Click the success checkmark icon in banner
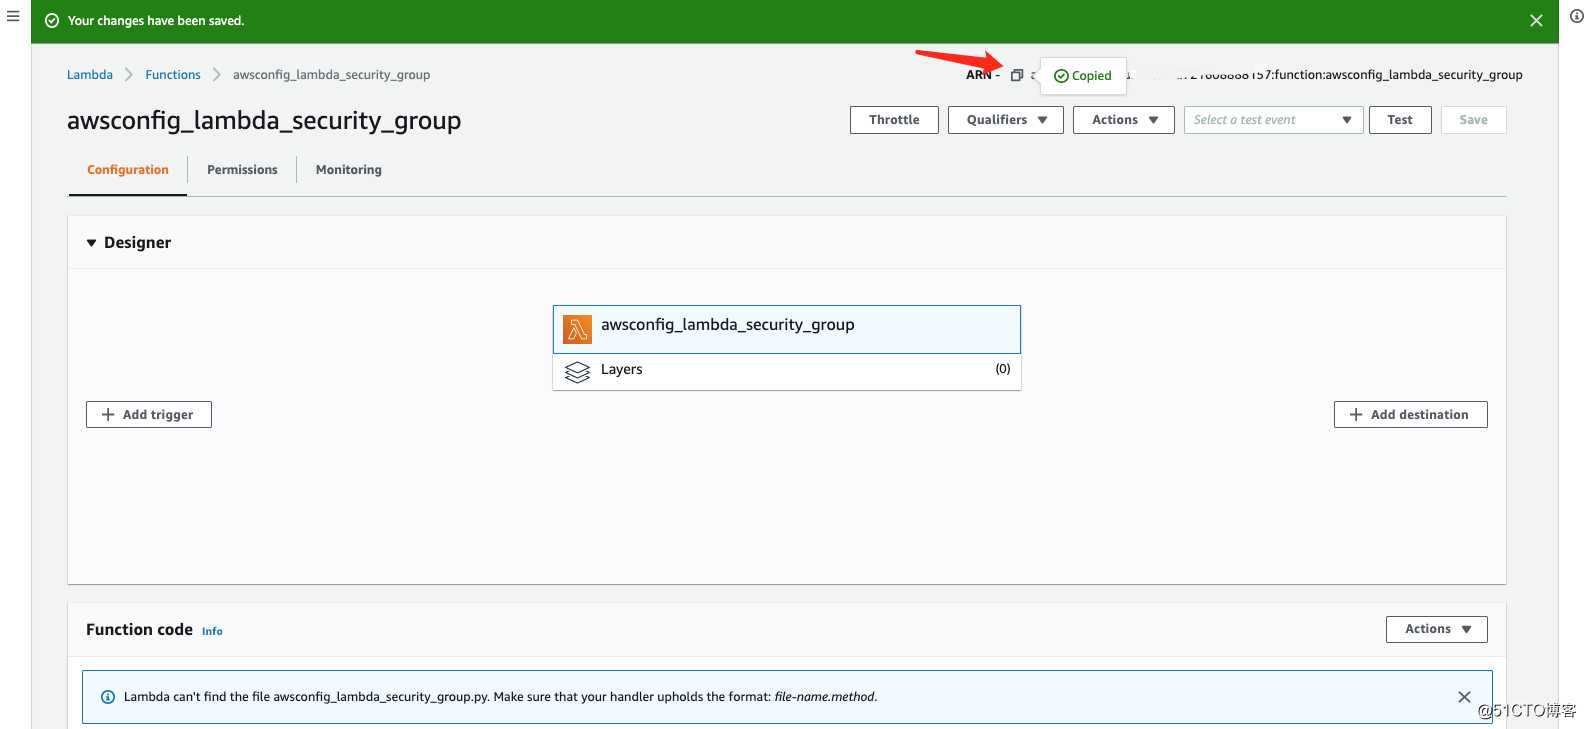 click(52, 21)
